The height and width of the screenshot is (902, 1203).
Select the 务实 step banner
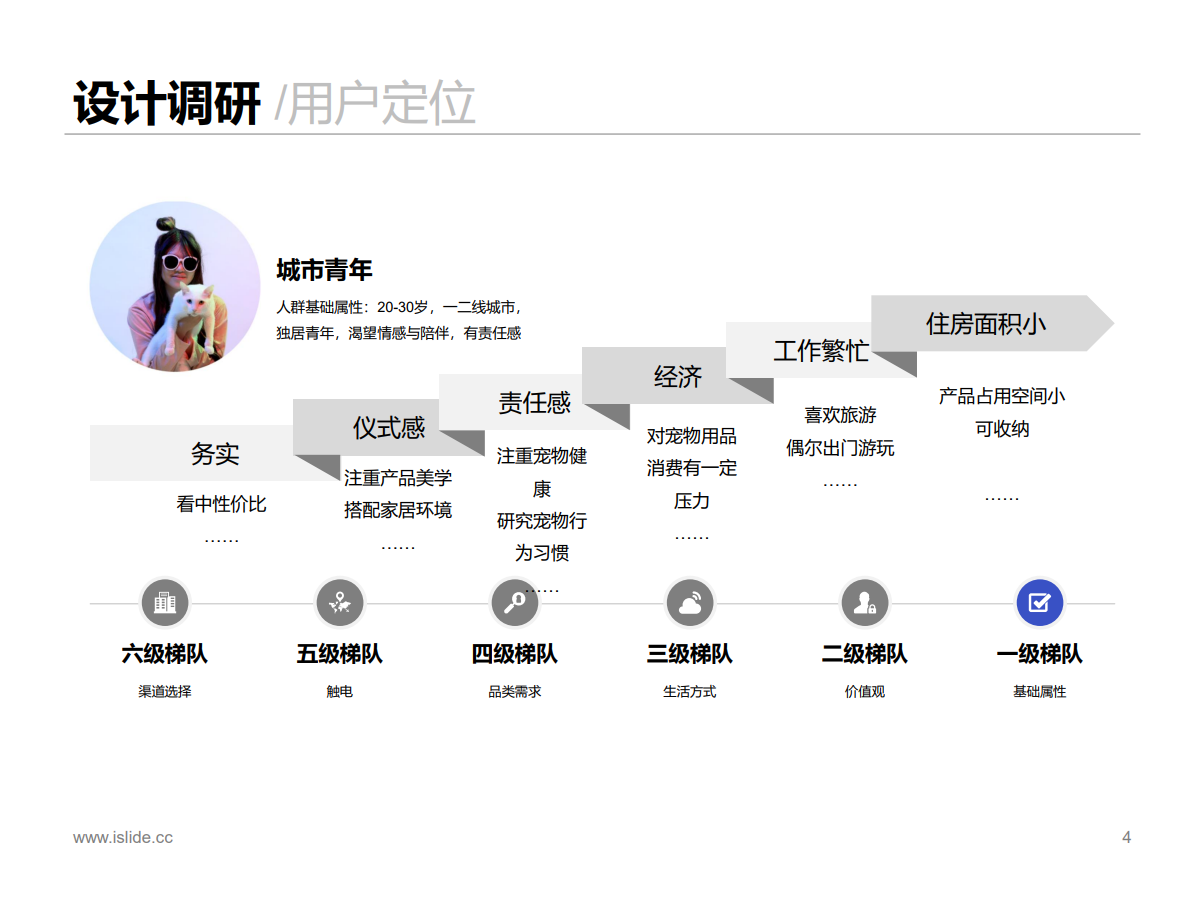[x=215, y=453]
